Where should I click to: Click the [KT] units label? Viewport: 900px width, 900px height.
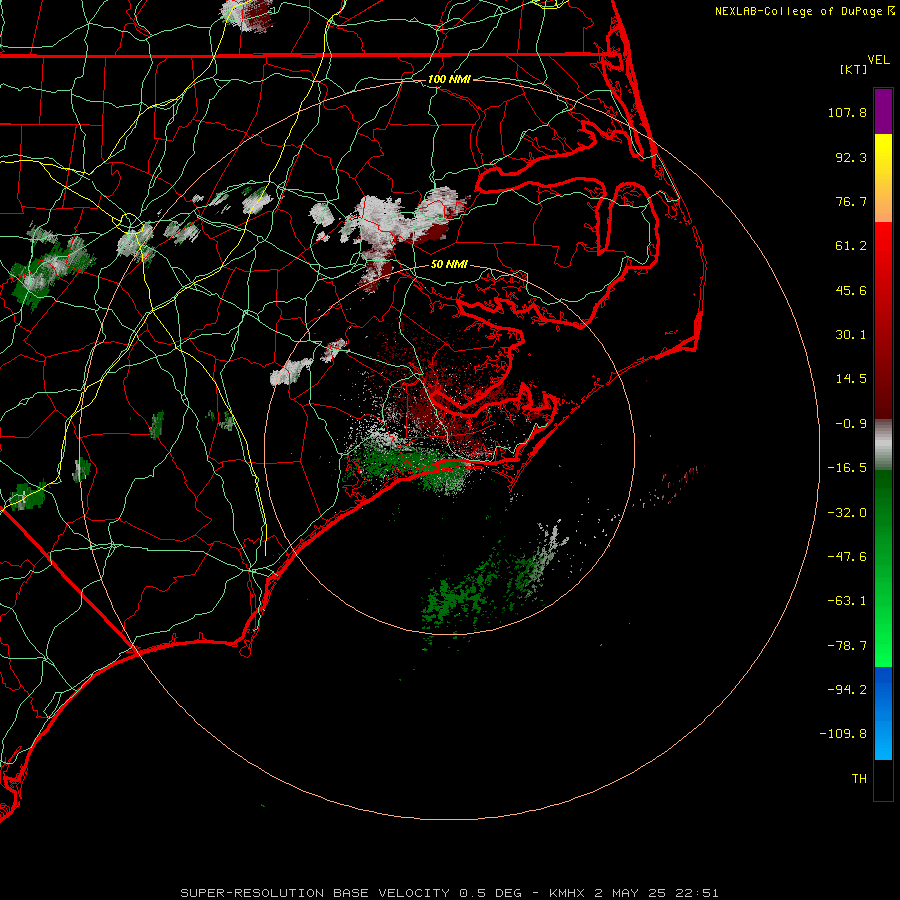pyautogui.click(x=853, y=69)
